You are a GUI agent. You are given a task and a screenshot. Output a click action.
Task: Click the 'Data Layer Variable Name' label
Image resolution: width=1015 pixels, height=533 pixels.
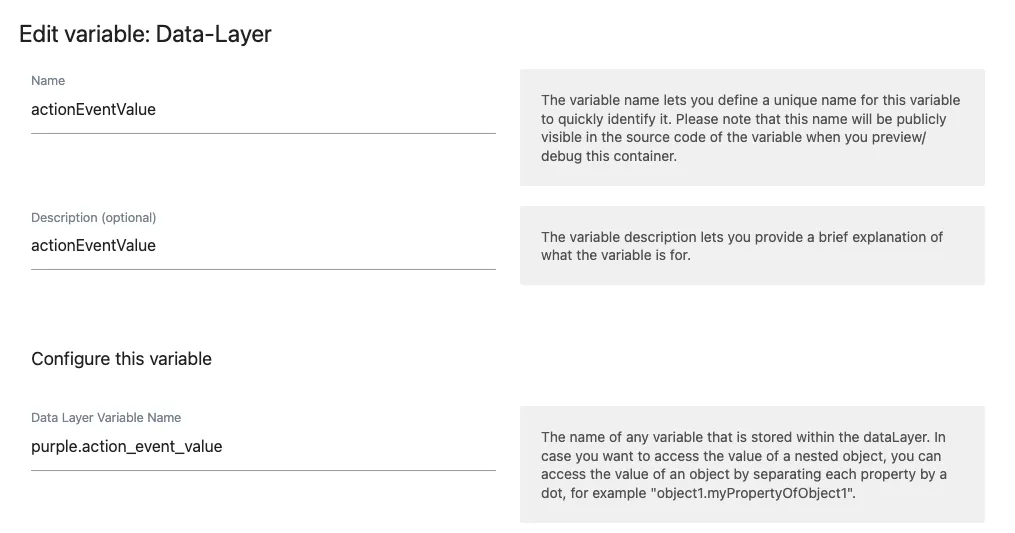(106, 418)
